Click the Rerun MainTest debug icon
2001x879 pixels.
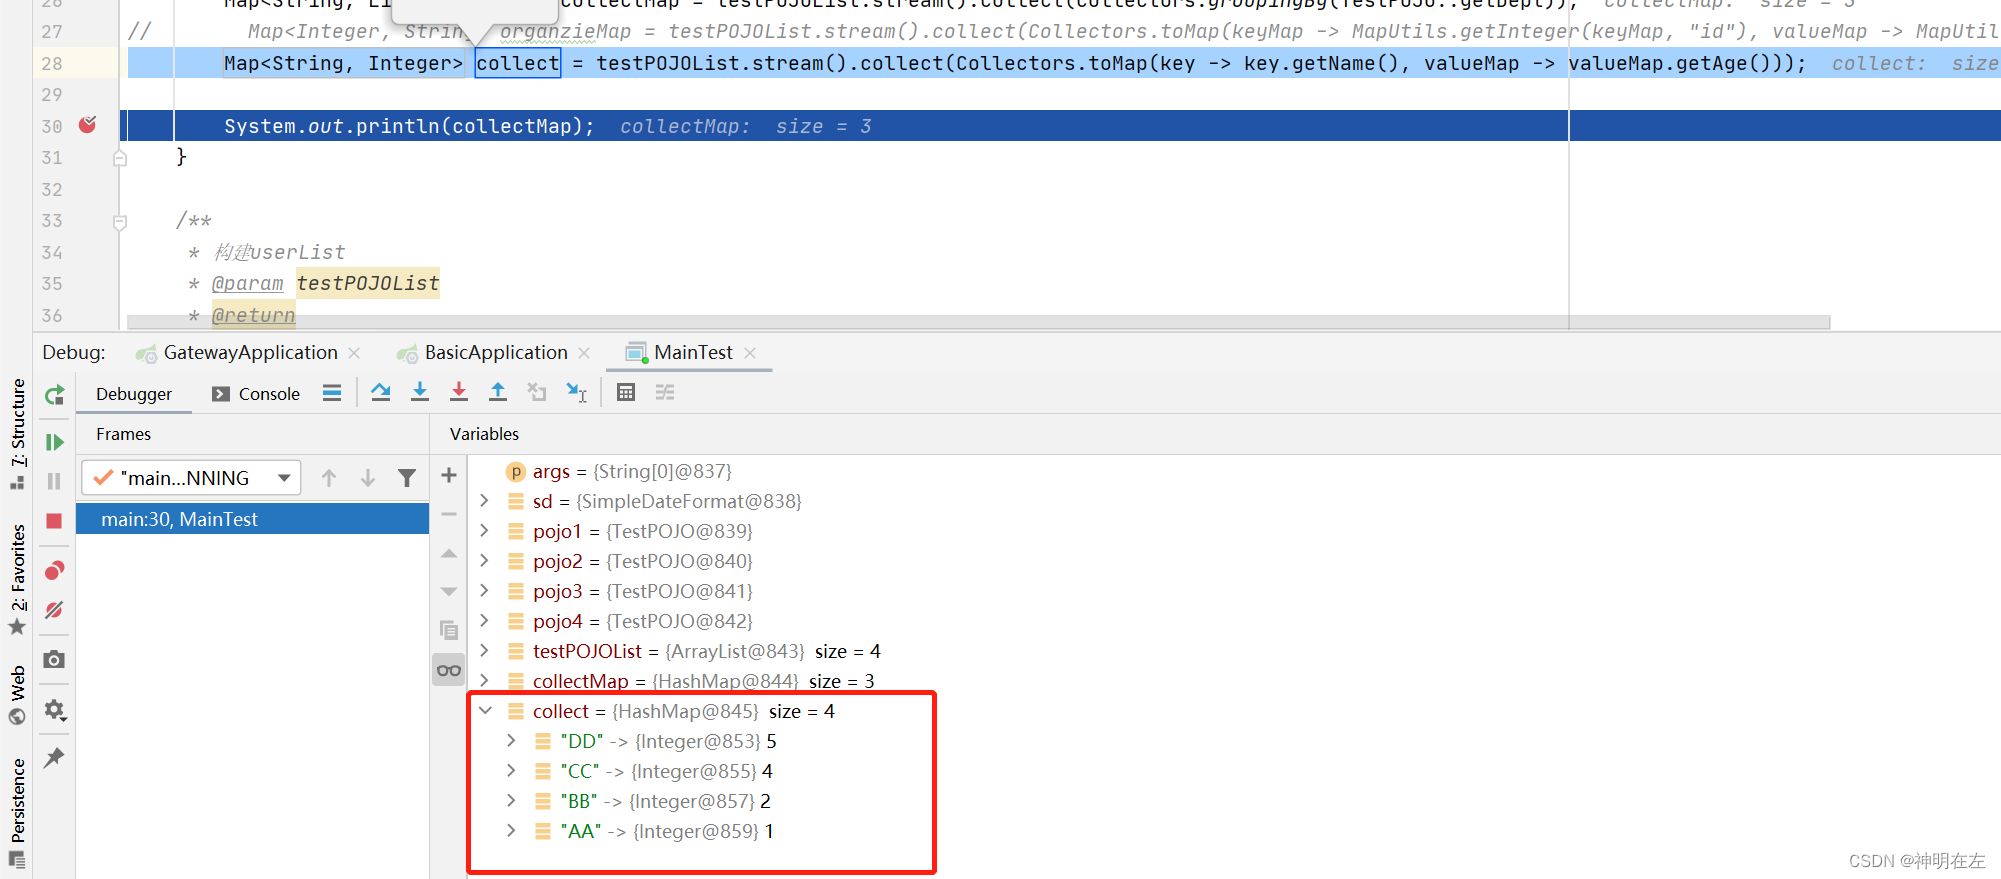click(54, 395)
